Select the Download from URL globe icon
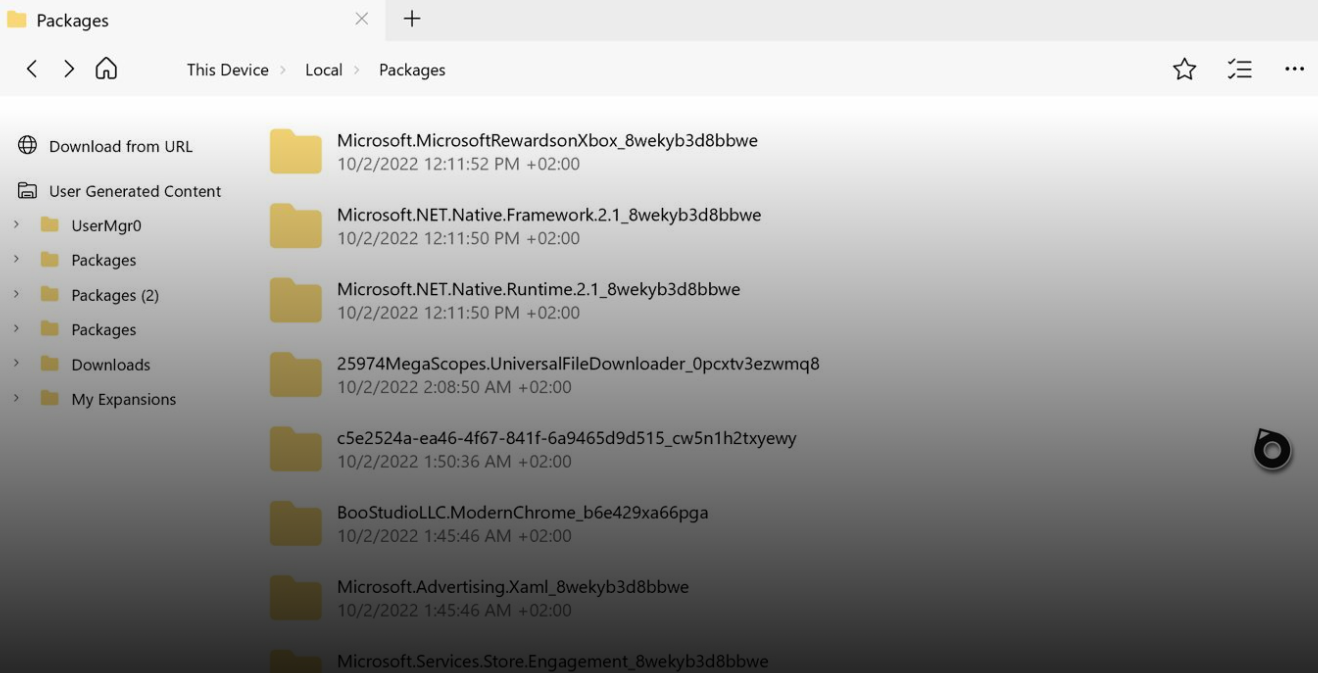The height and width of the screenshot is (673, 1318). [25, 145]
